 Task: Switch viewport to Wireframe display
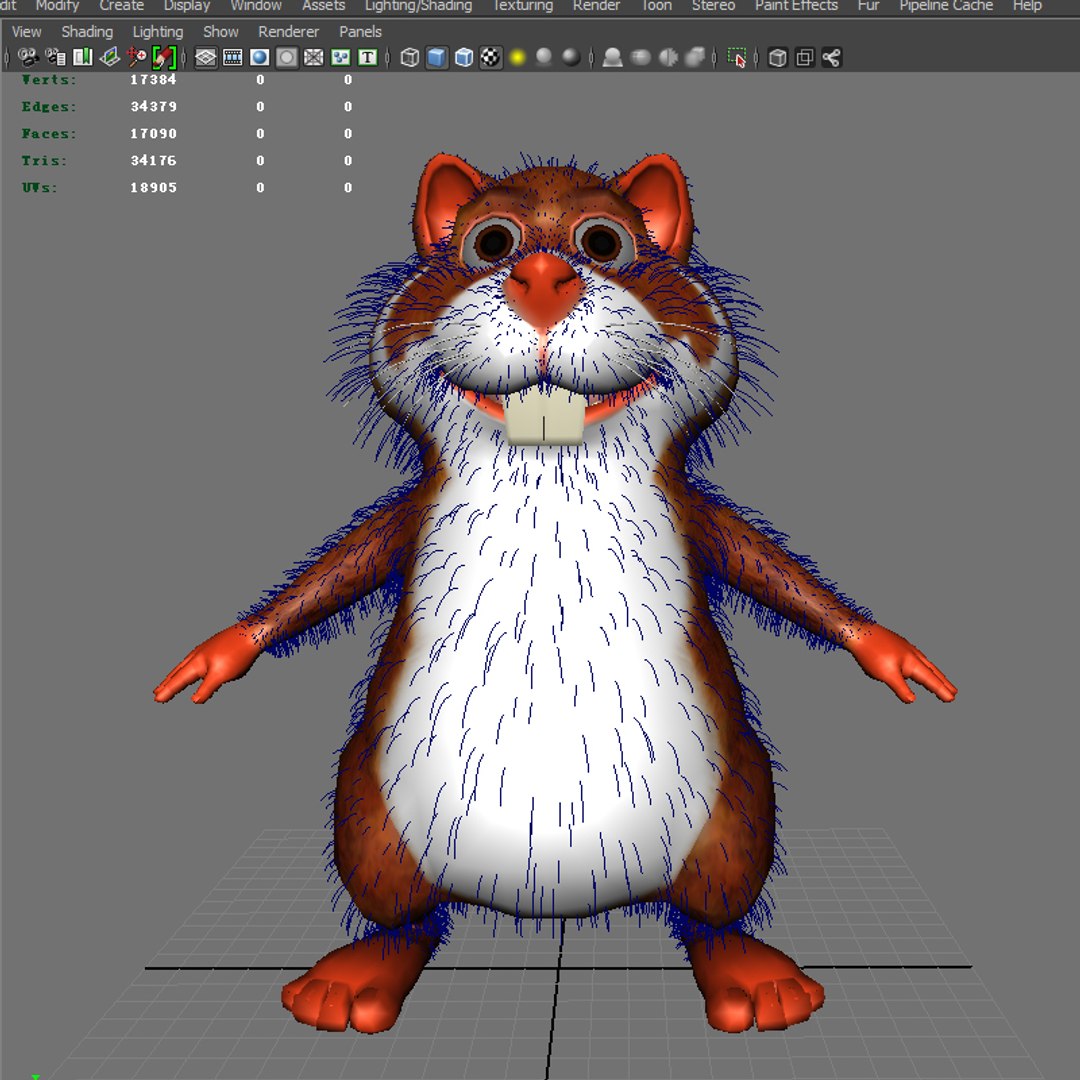[x=410, y=57]
